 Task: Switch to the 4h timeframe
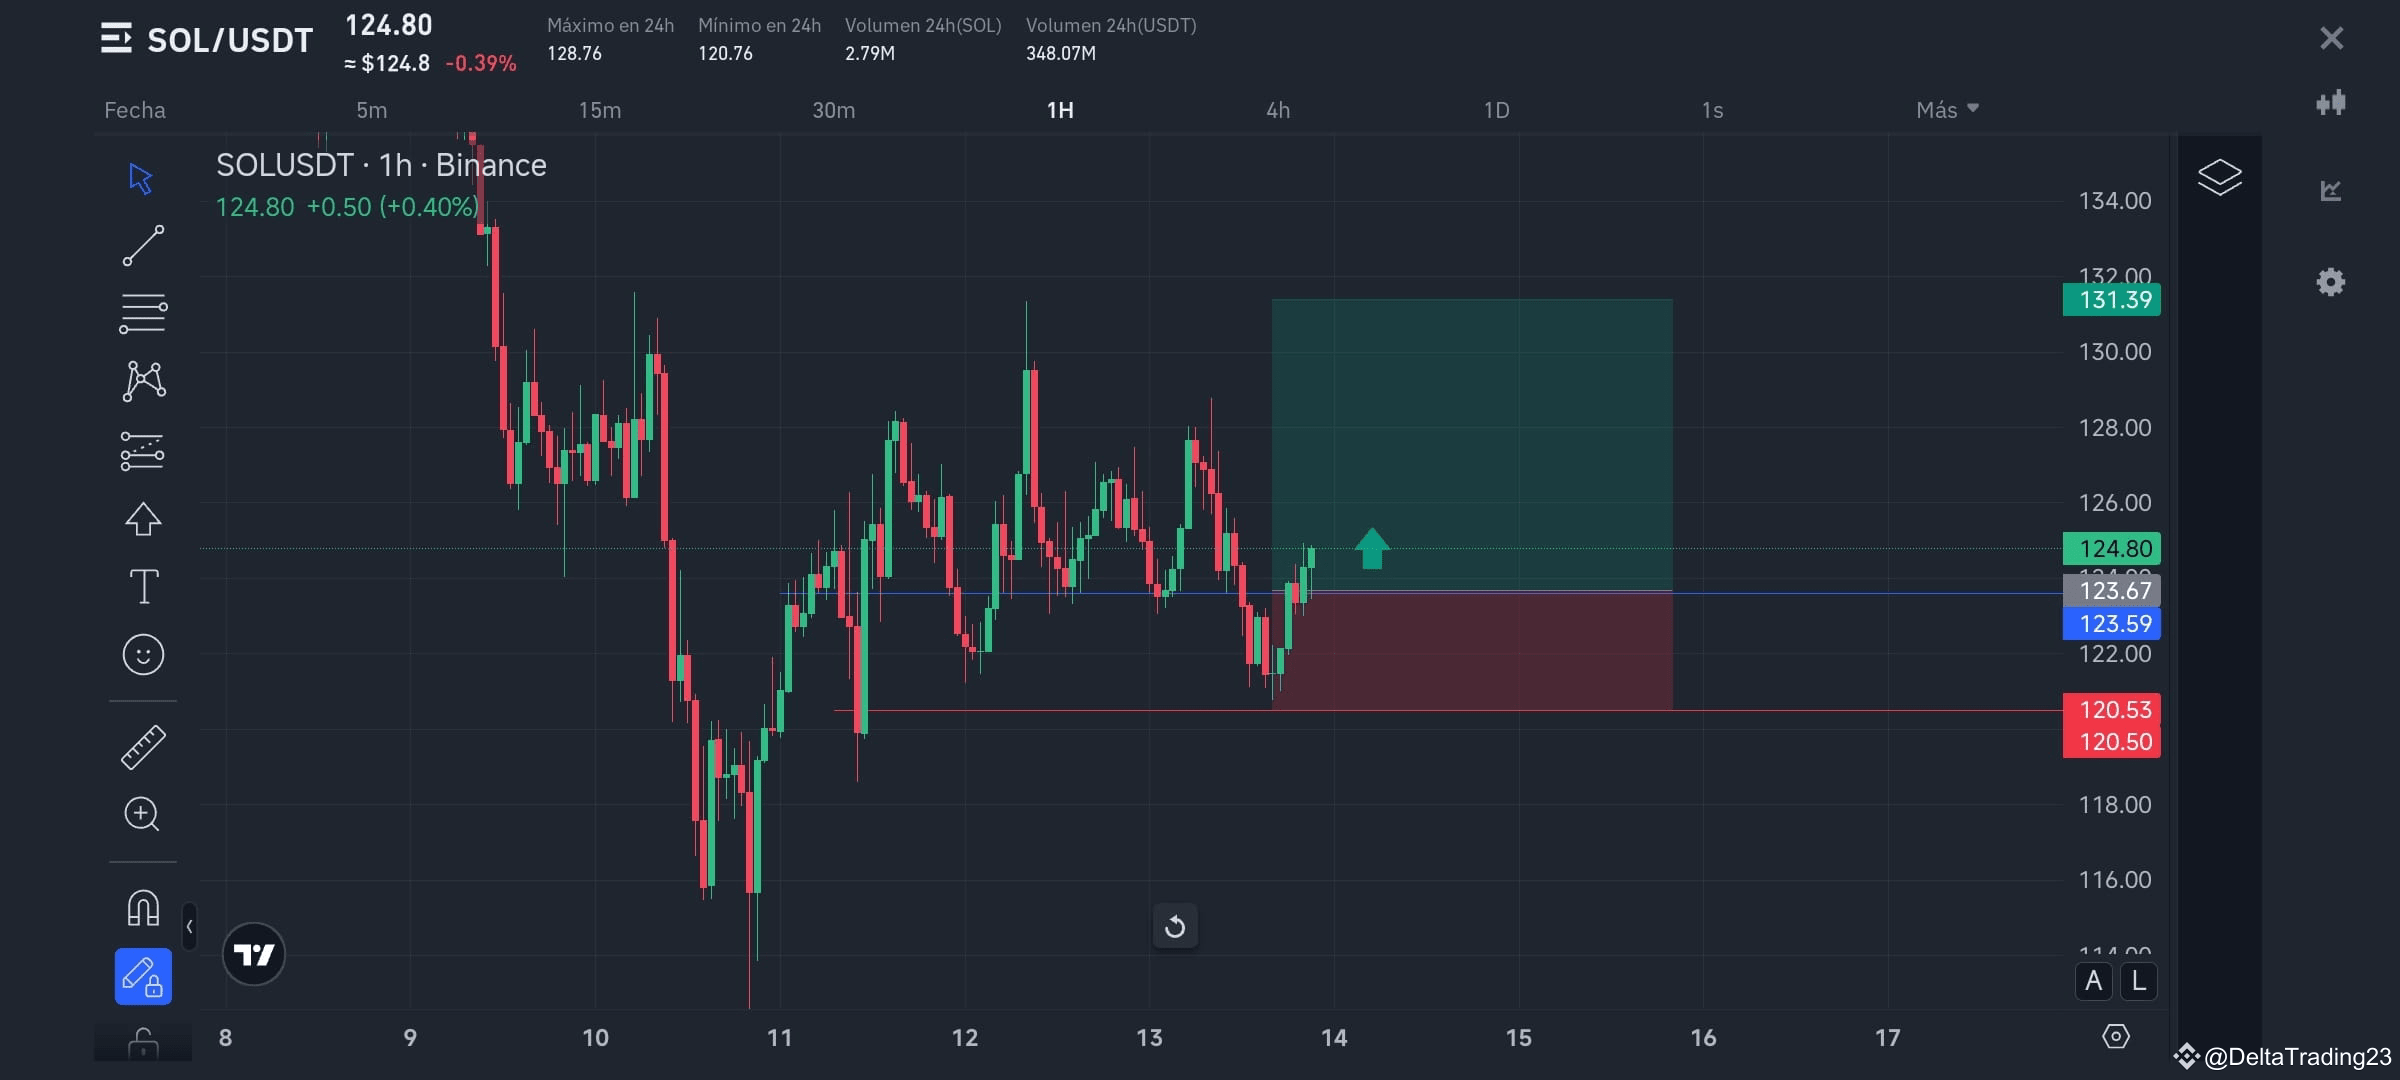click(1278, 110)
